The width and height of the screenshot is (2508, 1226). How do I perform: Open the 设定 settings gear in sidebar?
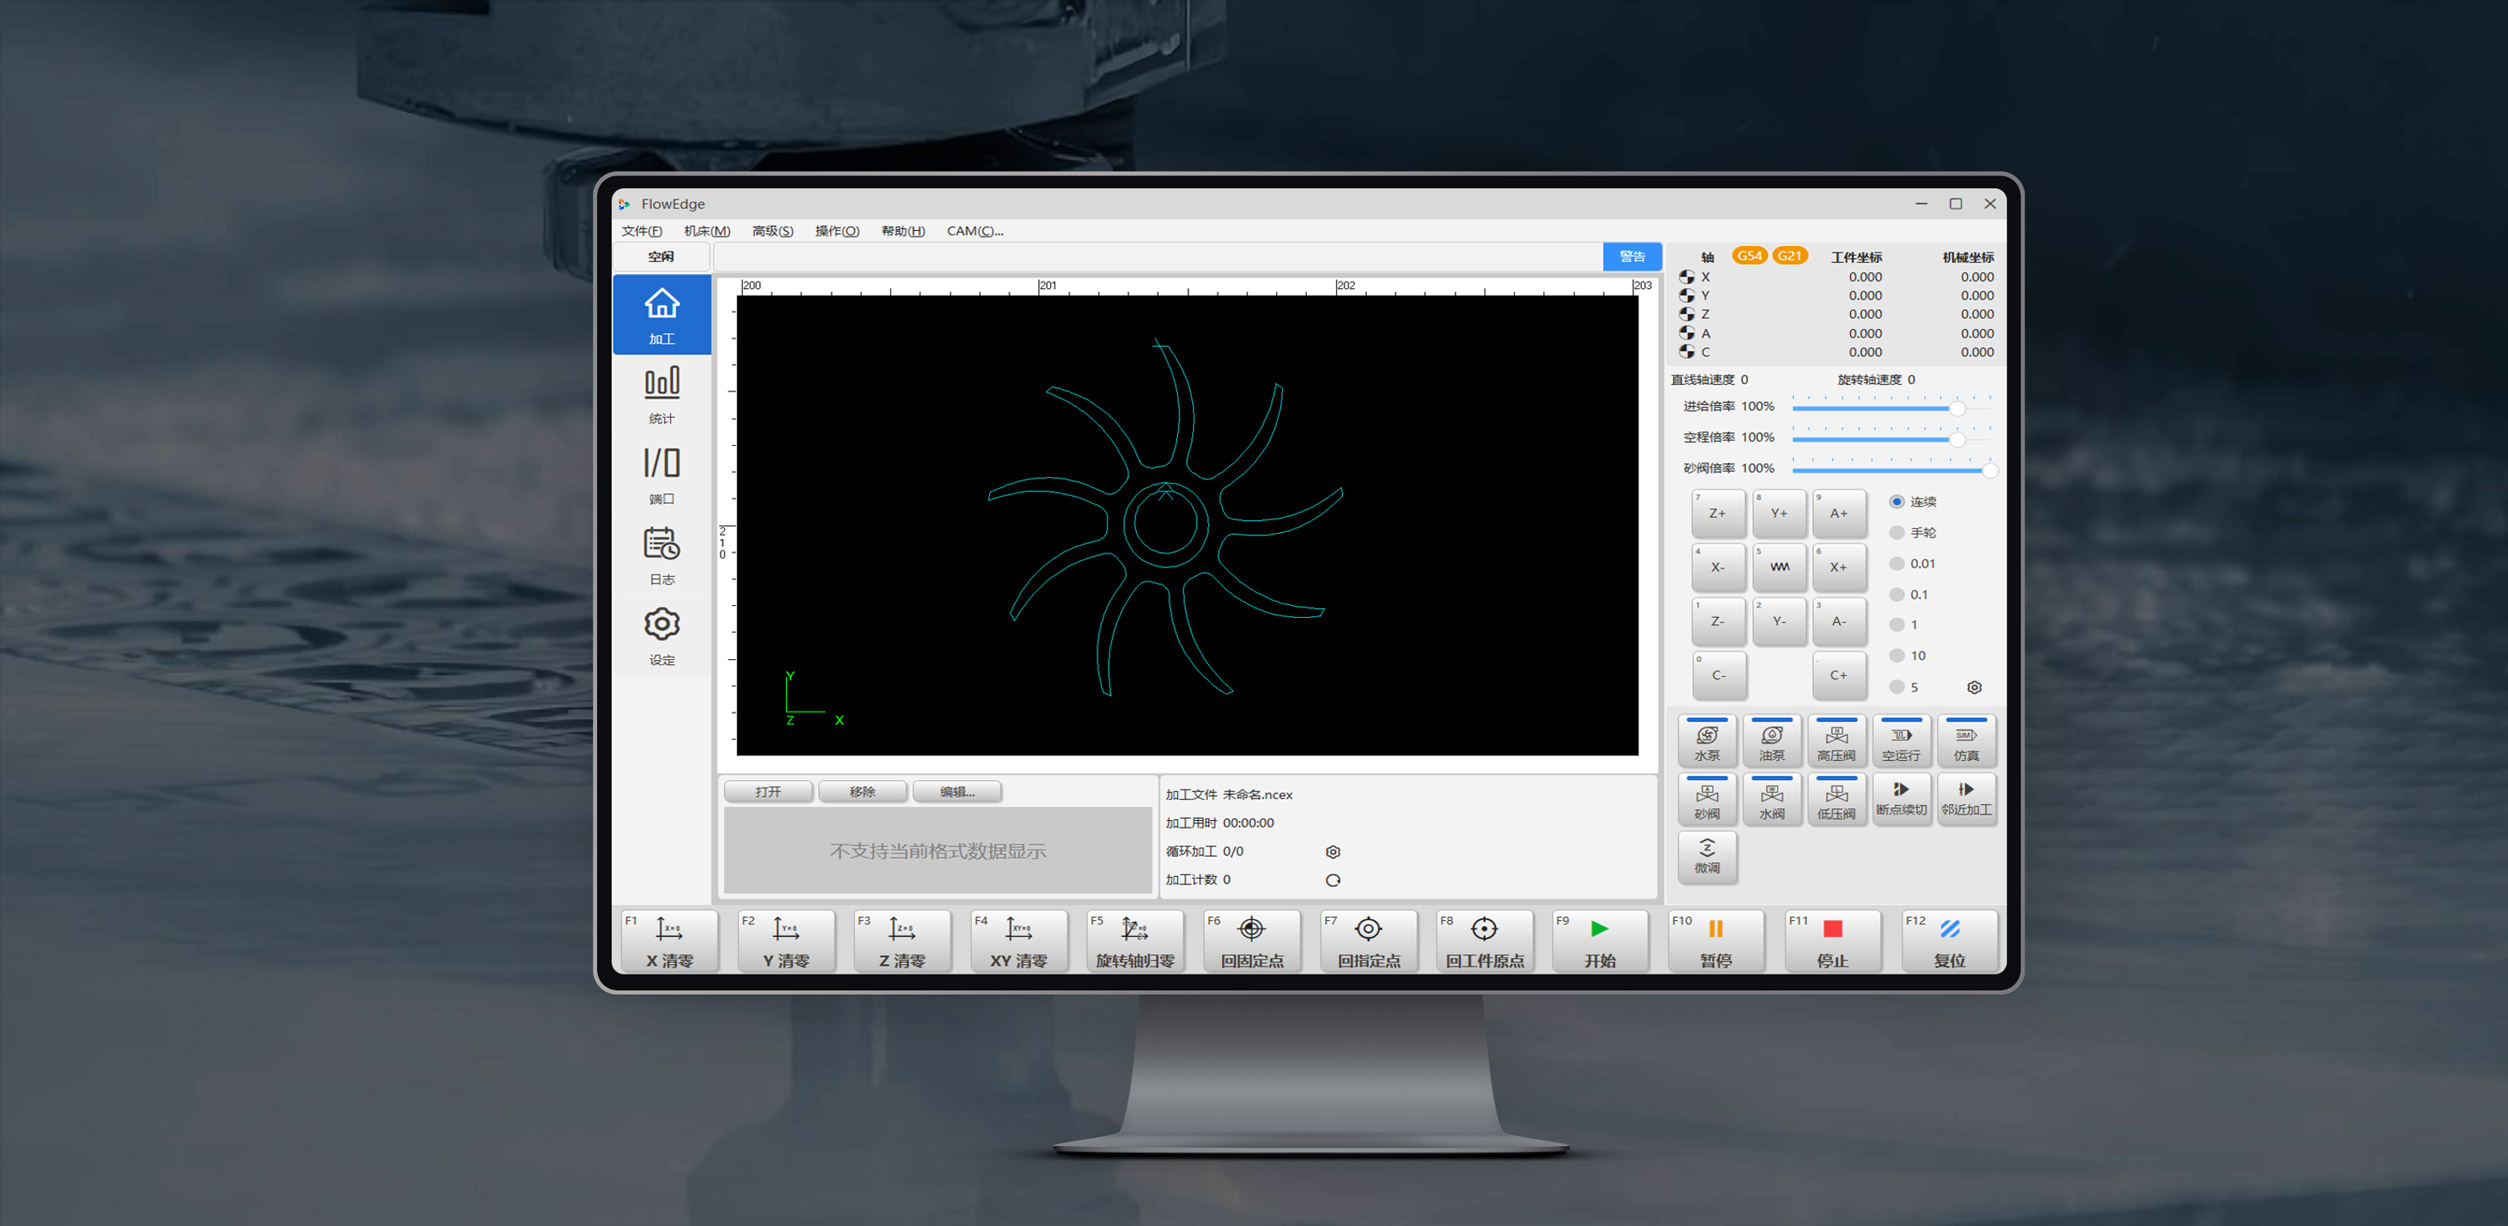pos(661,635)
